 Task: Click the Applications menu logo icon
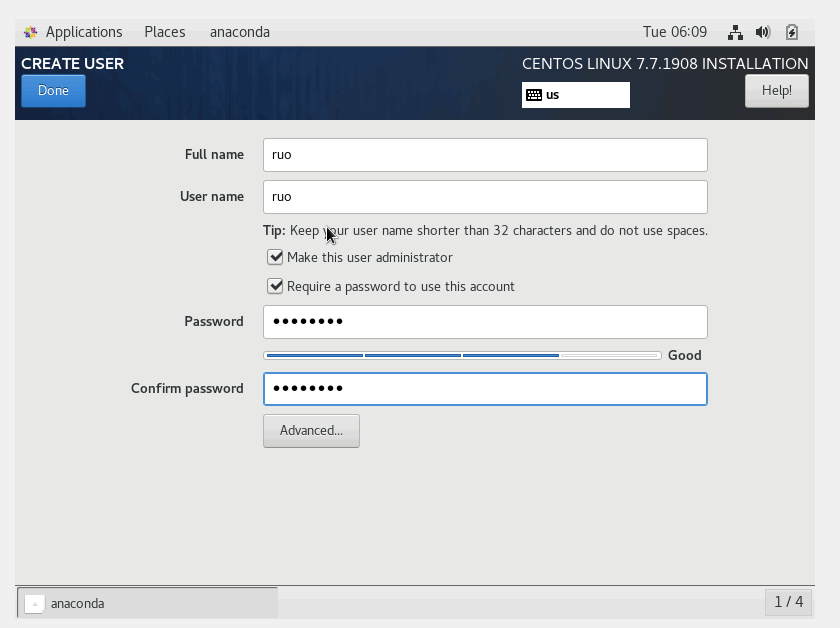pyautogui.click(x=31, y=32)
